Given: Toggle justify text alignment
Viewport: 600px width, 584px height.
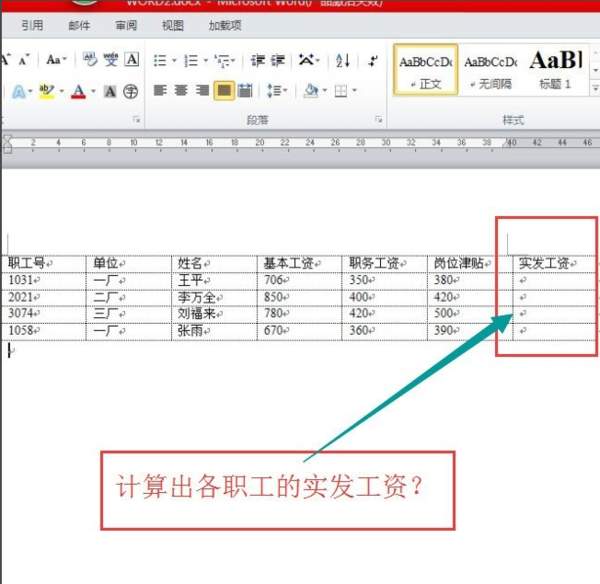Looking at the screenshot, I should (x=224, y=91).
